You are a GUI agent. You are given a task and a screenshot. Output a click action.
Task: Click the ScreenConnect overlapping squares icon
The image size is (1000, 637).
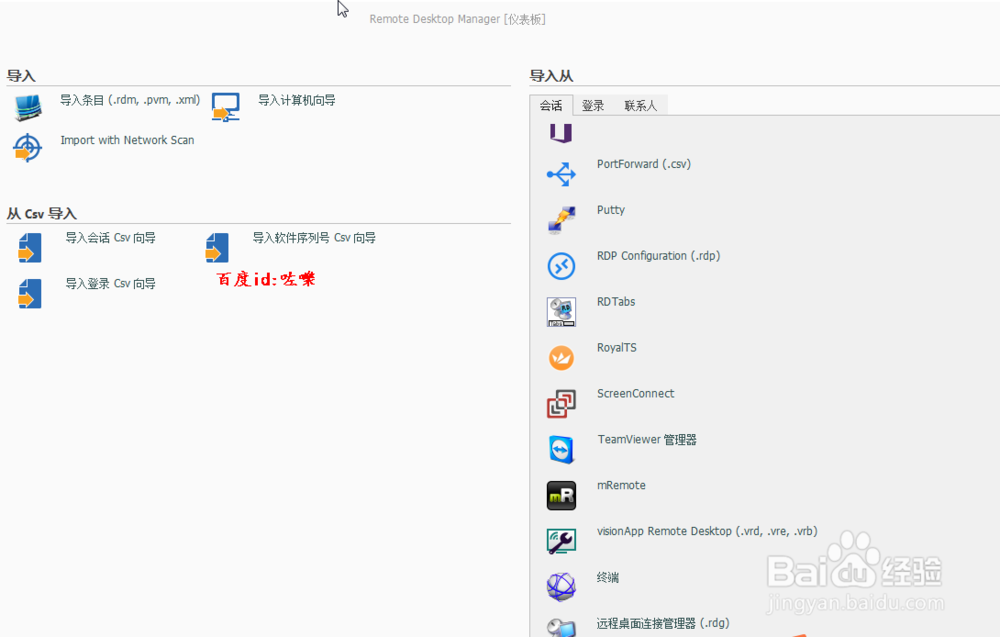[561, 404]
